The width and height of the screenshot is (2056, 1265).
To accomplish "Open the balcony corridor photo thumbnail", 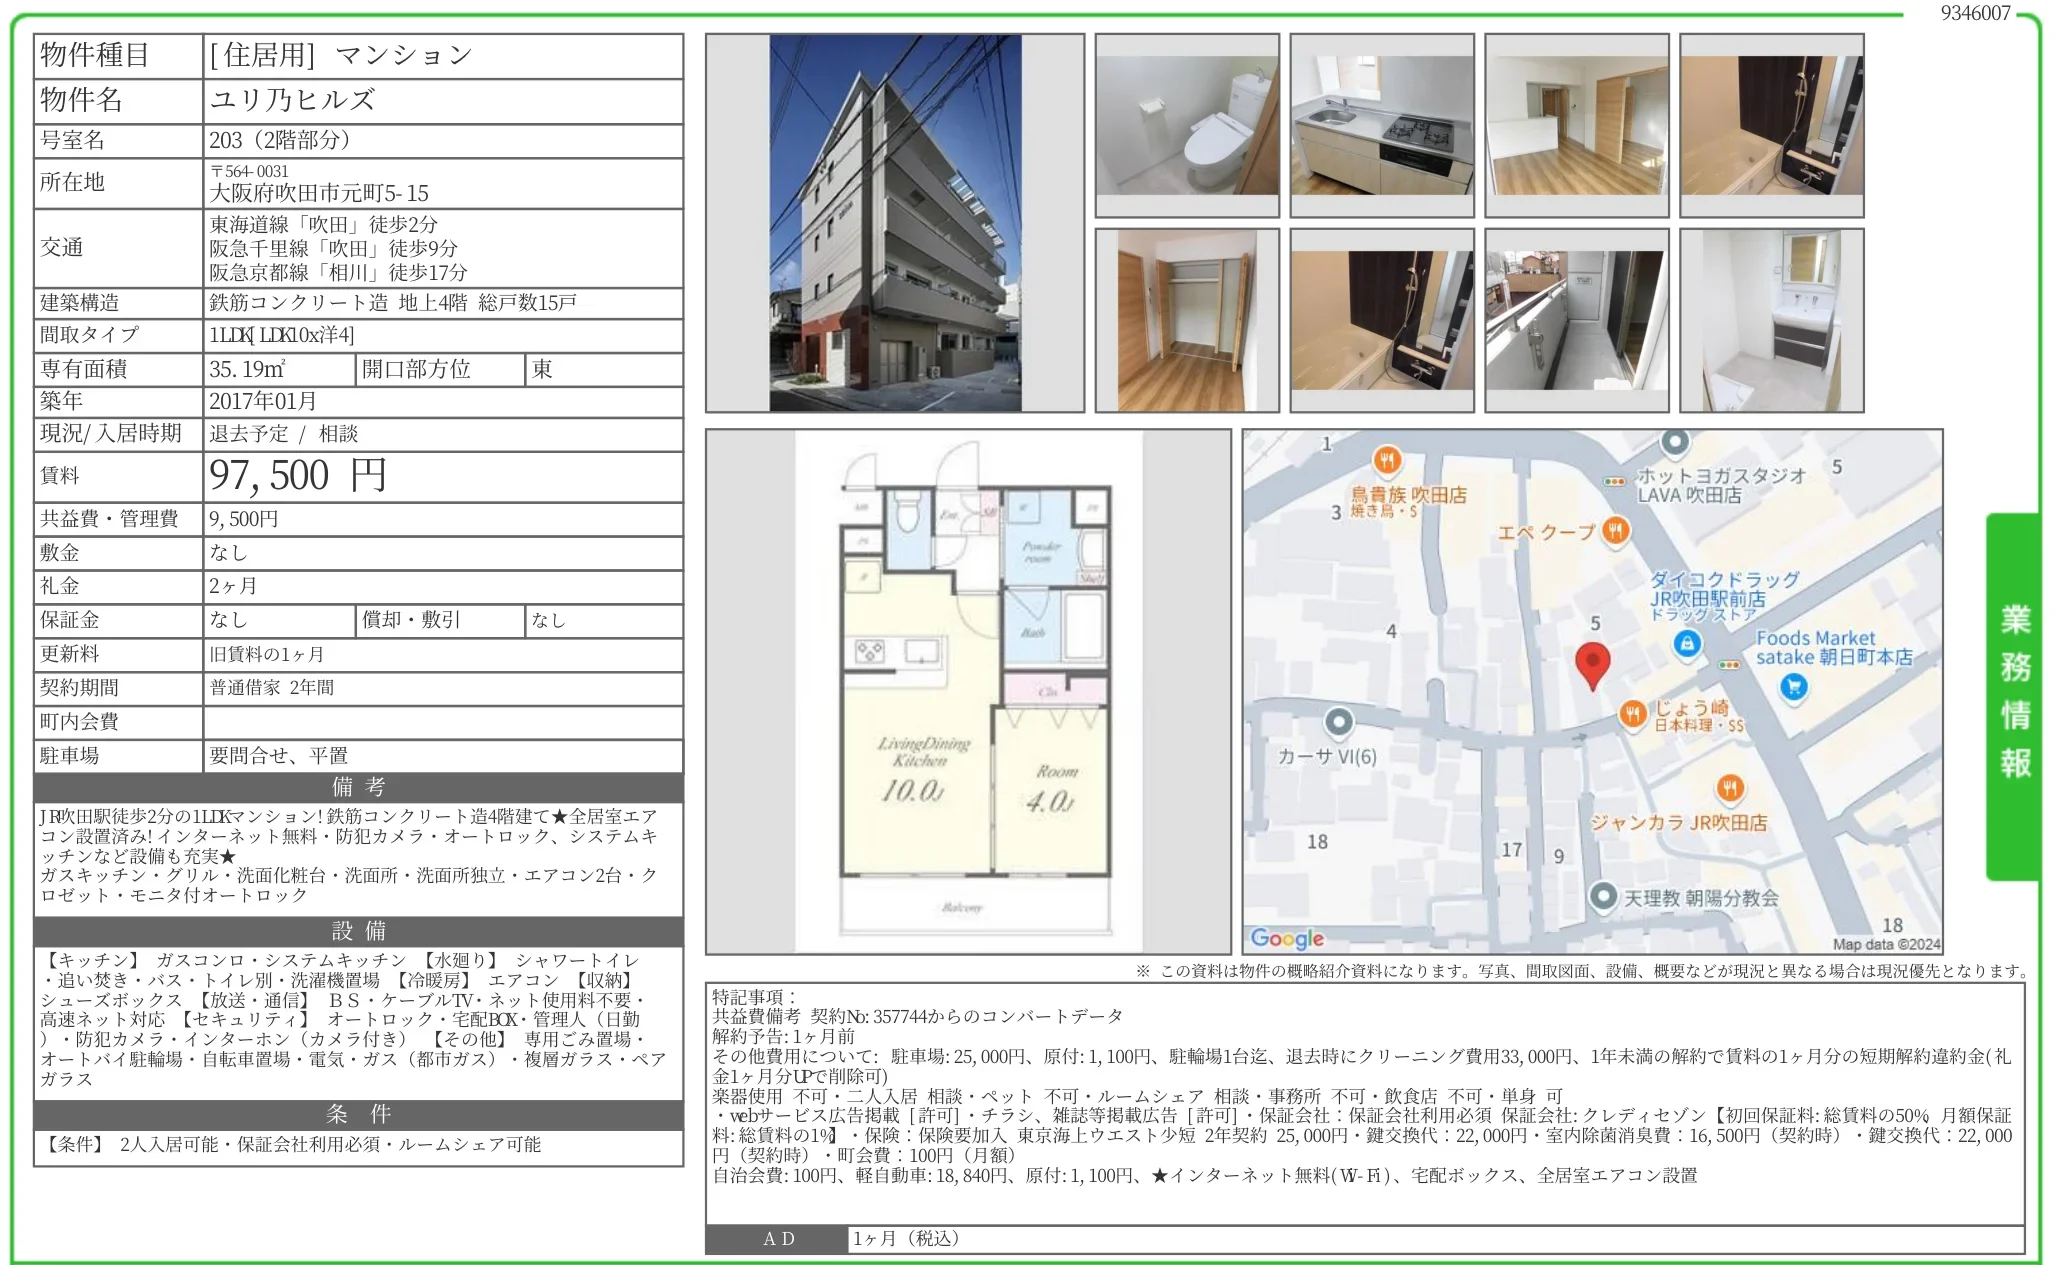I will 1576,320.
